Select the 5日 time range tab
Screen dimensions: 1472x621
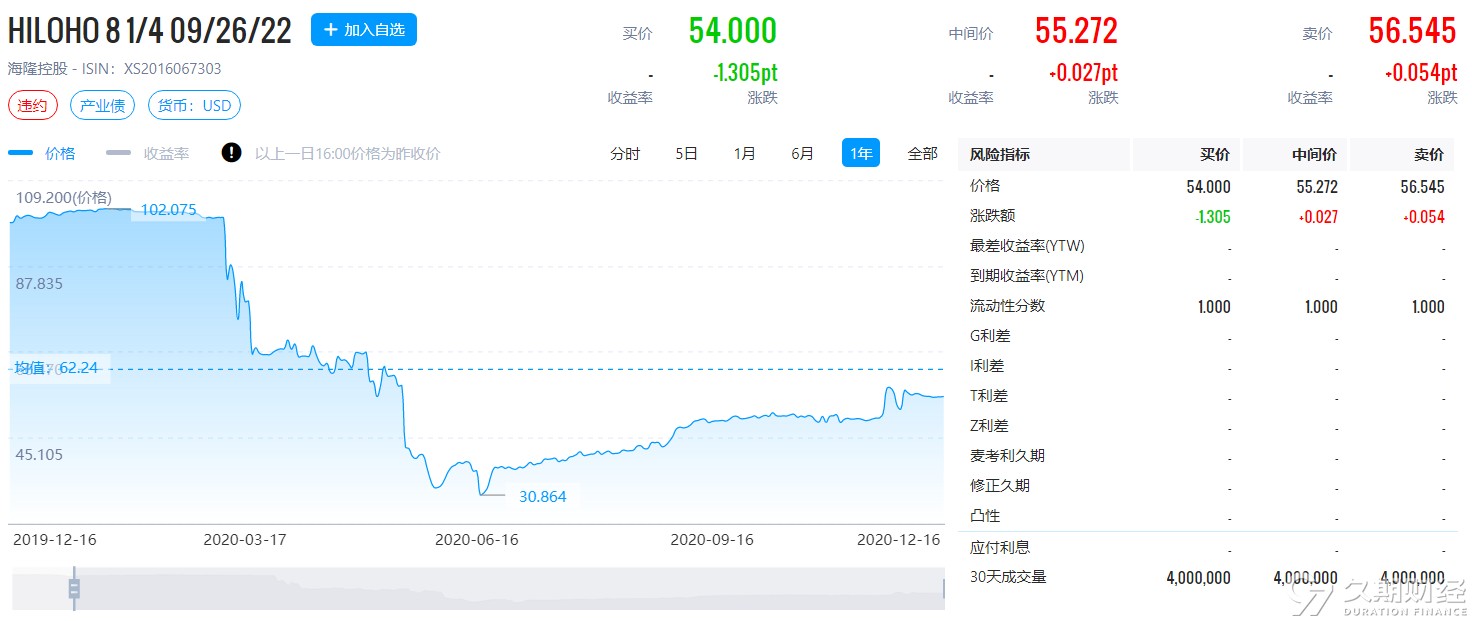686,153
